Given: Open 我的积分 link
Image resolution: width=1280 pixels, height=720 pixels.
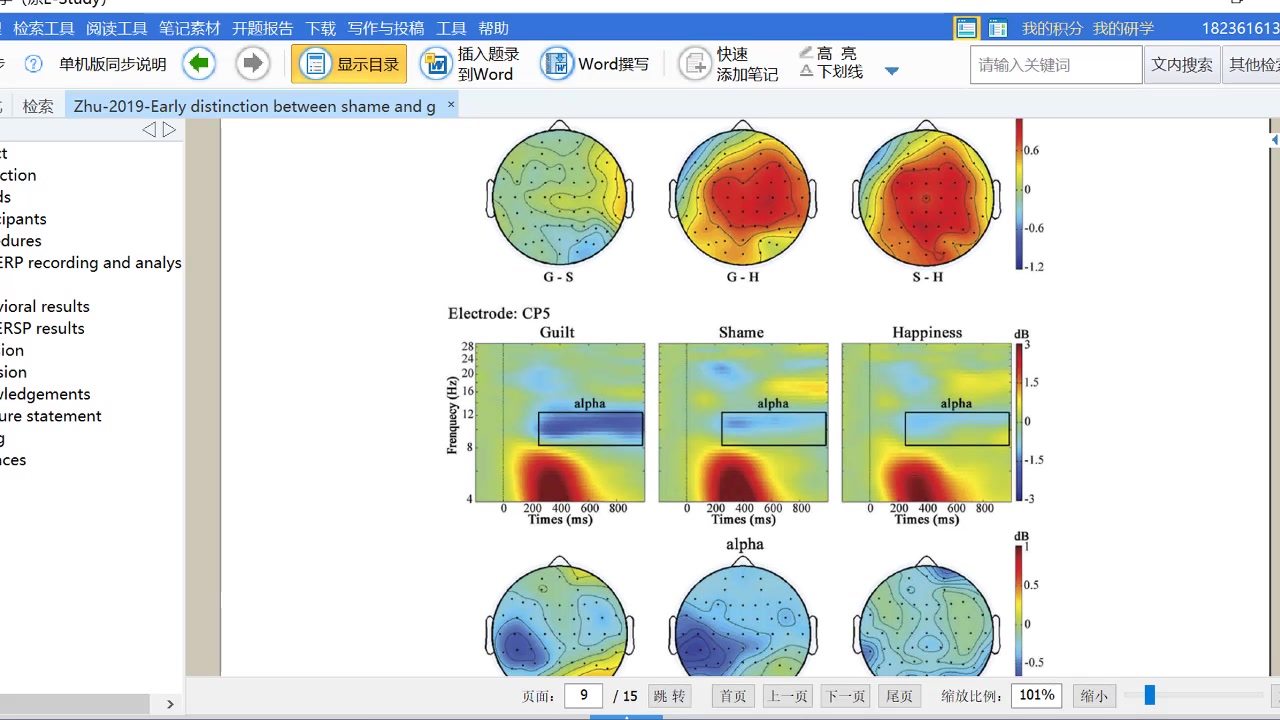Looking at the screenshot, I should pos(1052,28).
